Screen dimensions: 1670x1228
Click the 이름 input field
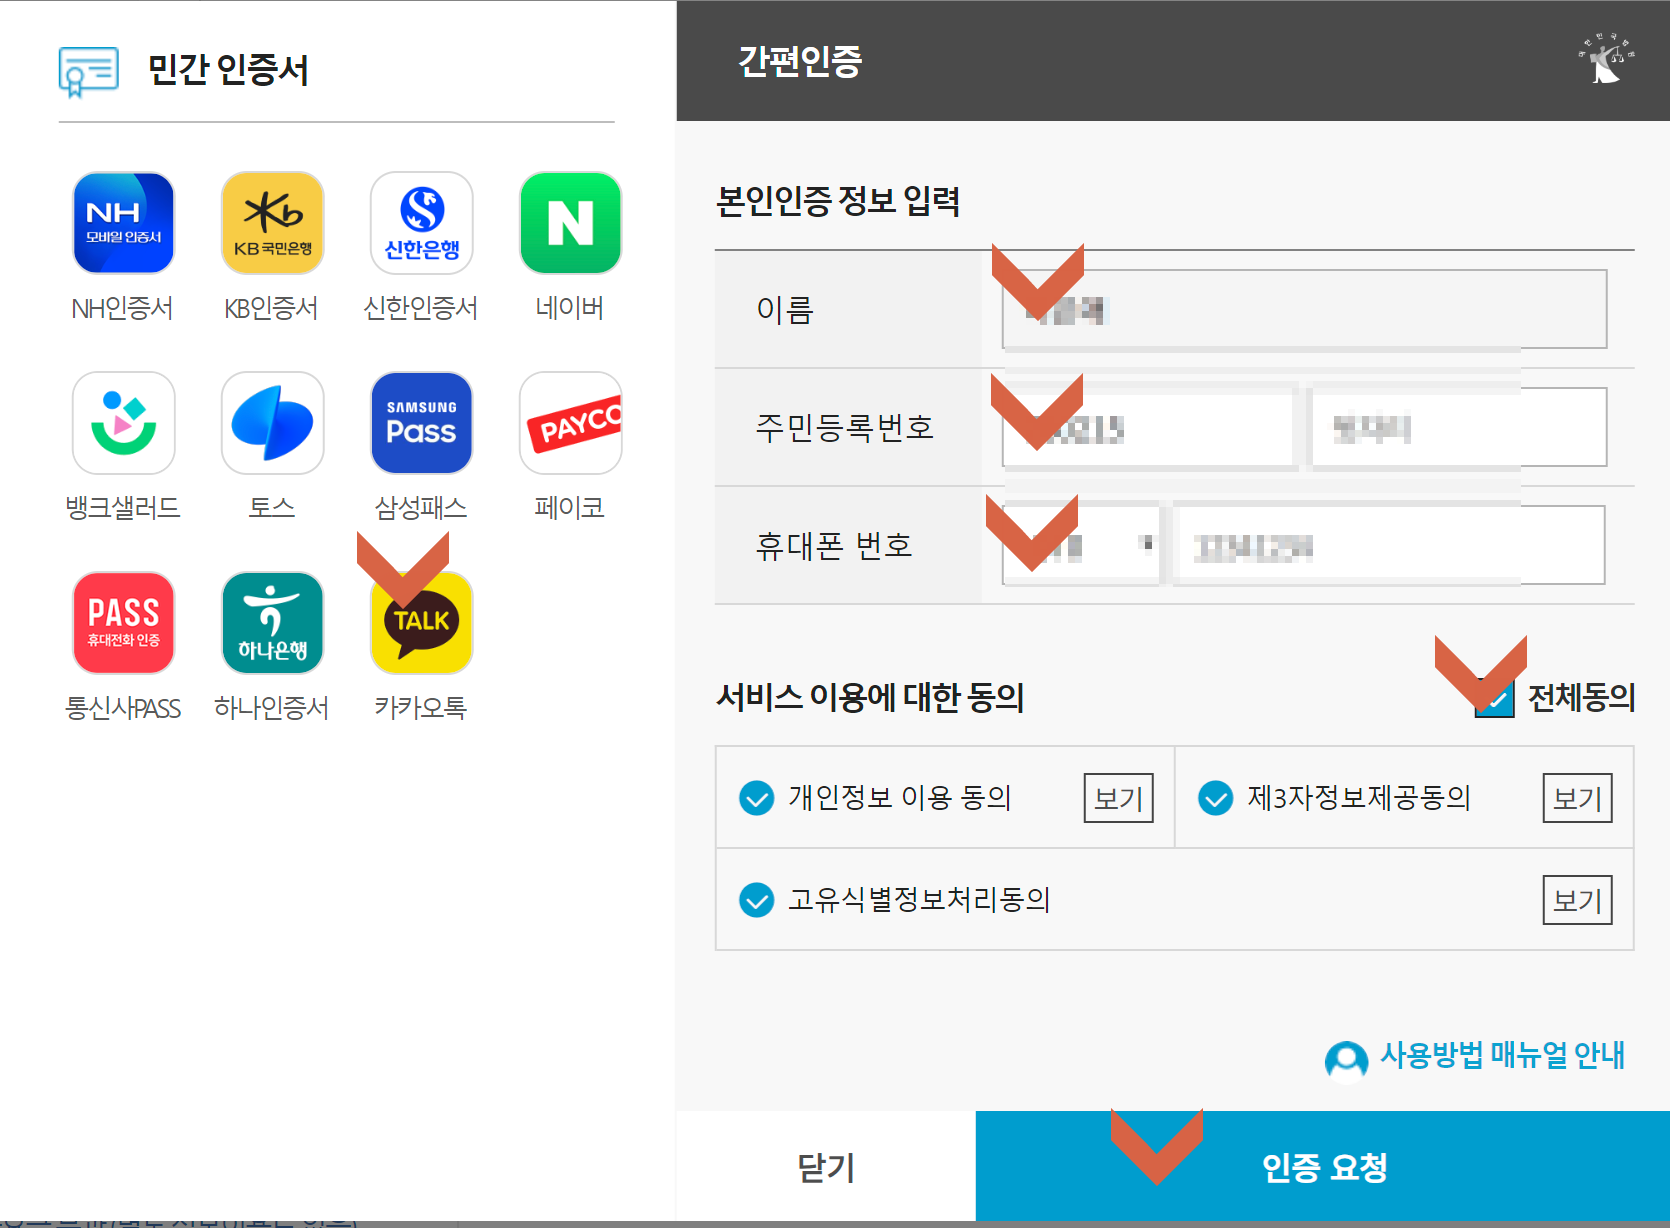point(1304,309)
